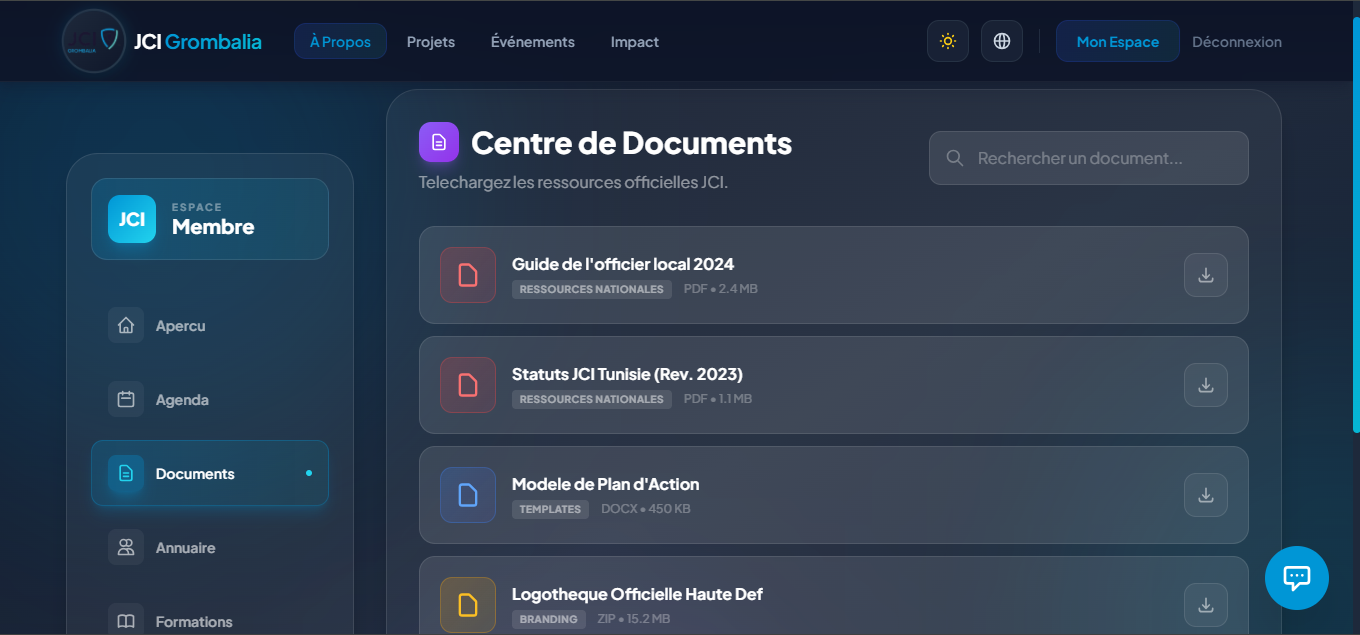Download Modele de Plan d'Action
The height and width of the screenshot is (635, 1360).
coord(1206,495)
